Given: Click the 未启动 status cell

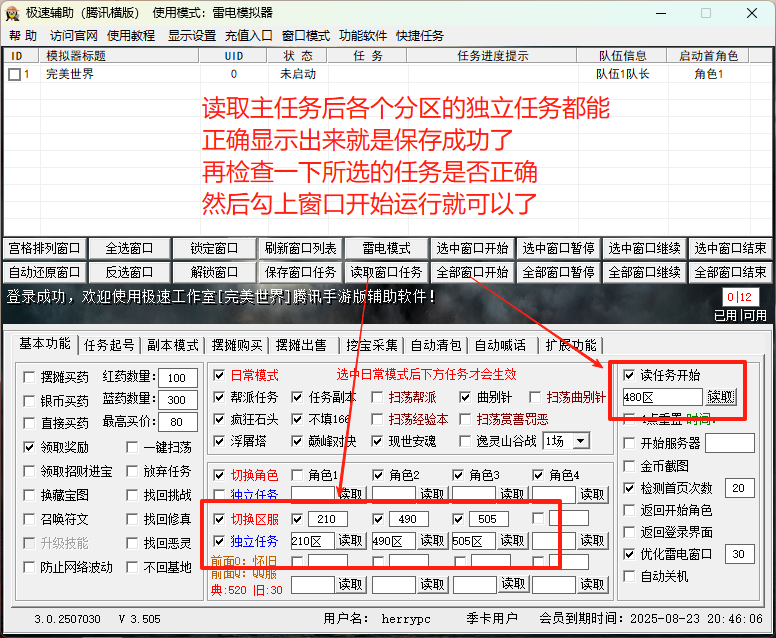Looking at the screenshot, I should (297, 74).
